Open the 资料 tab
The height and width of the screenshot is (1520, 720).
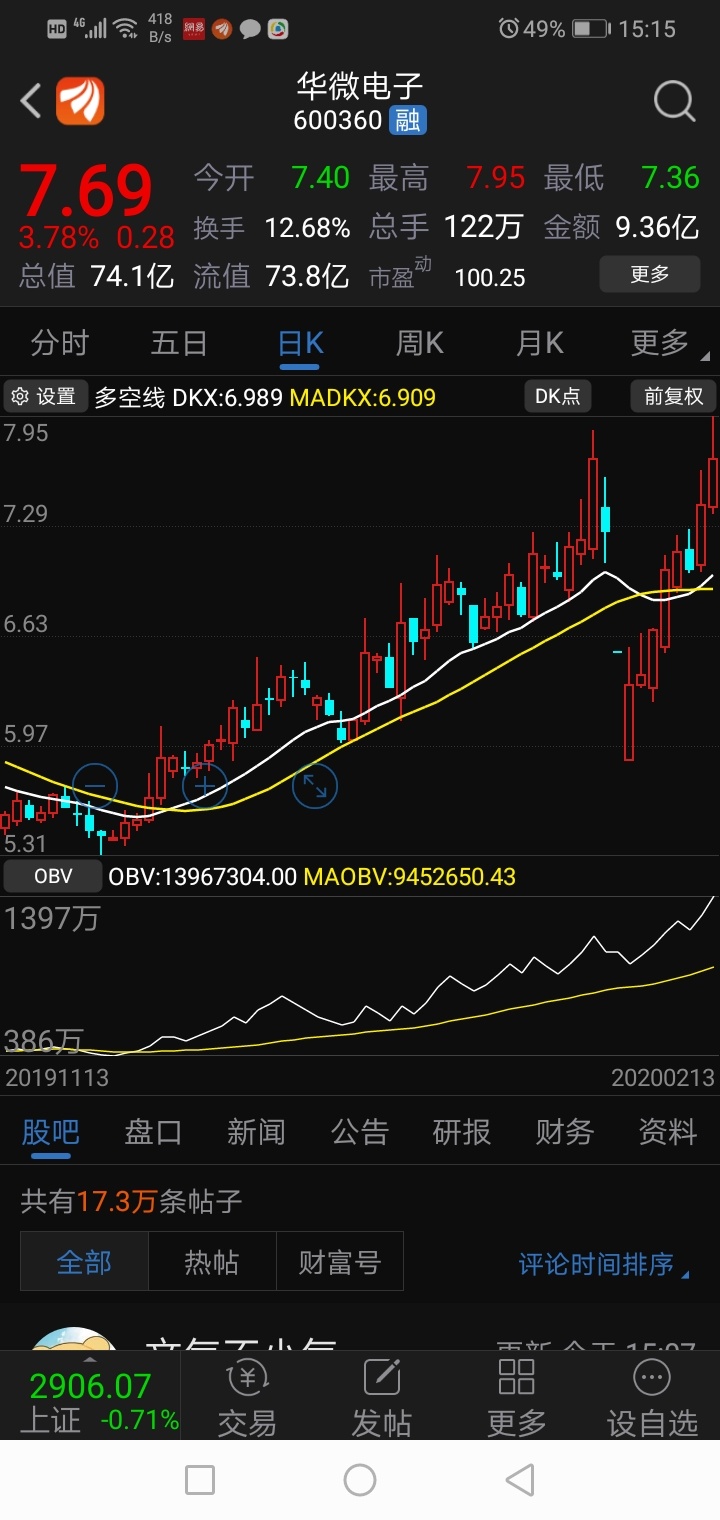[x=668, y=1132]
